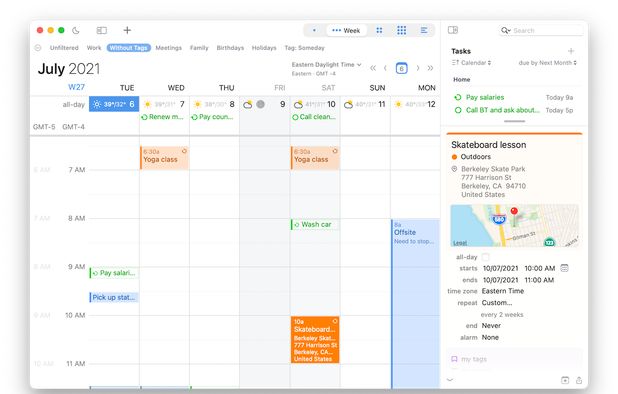Select the Meetings filter tab

168,48
